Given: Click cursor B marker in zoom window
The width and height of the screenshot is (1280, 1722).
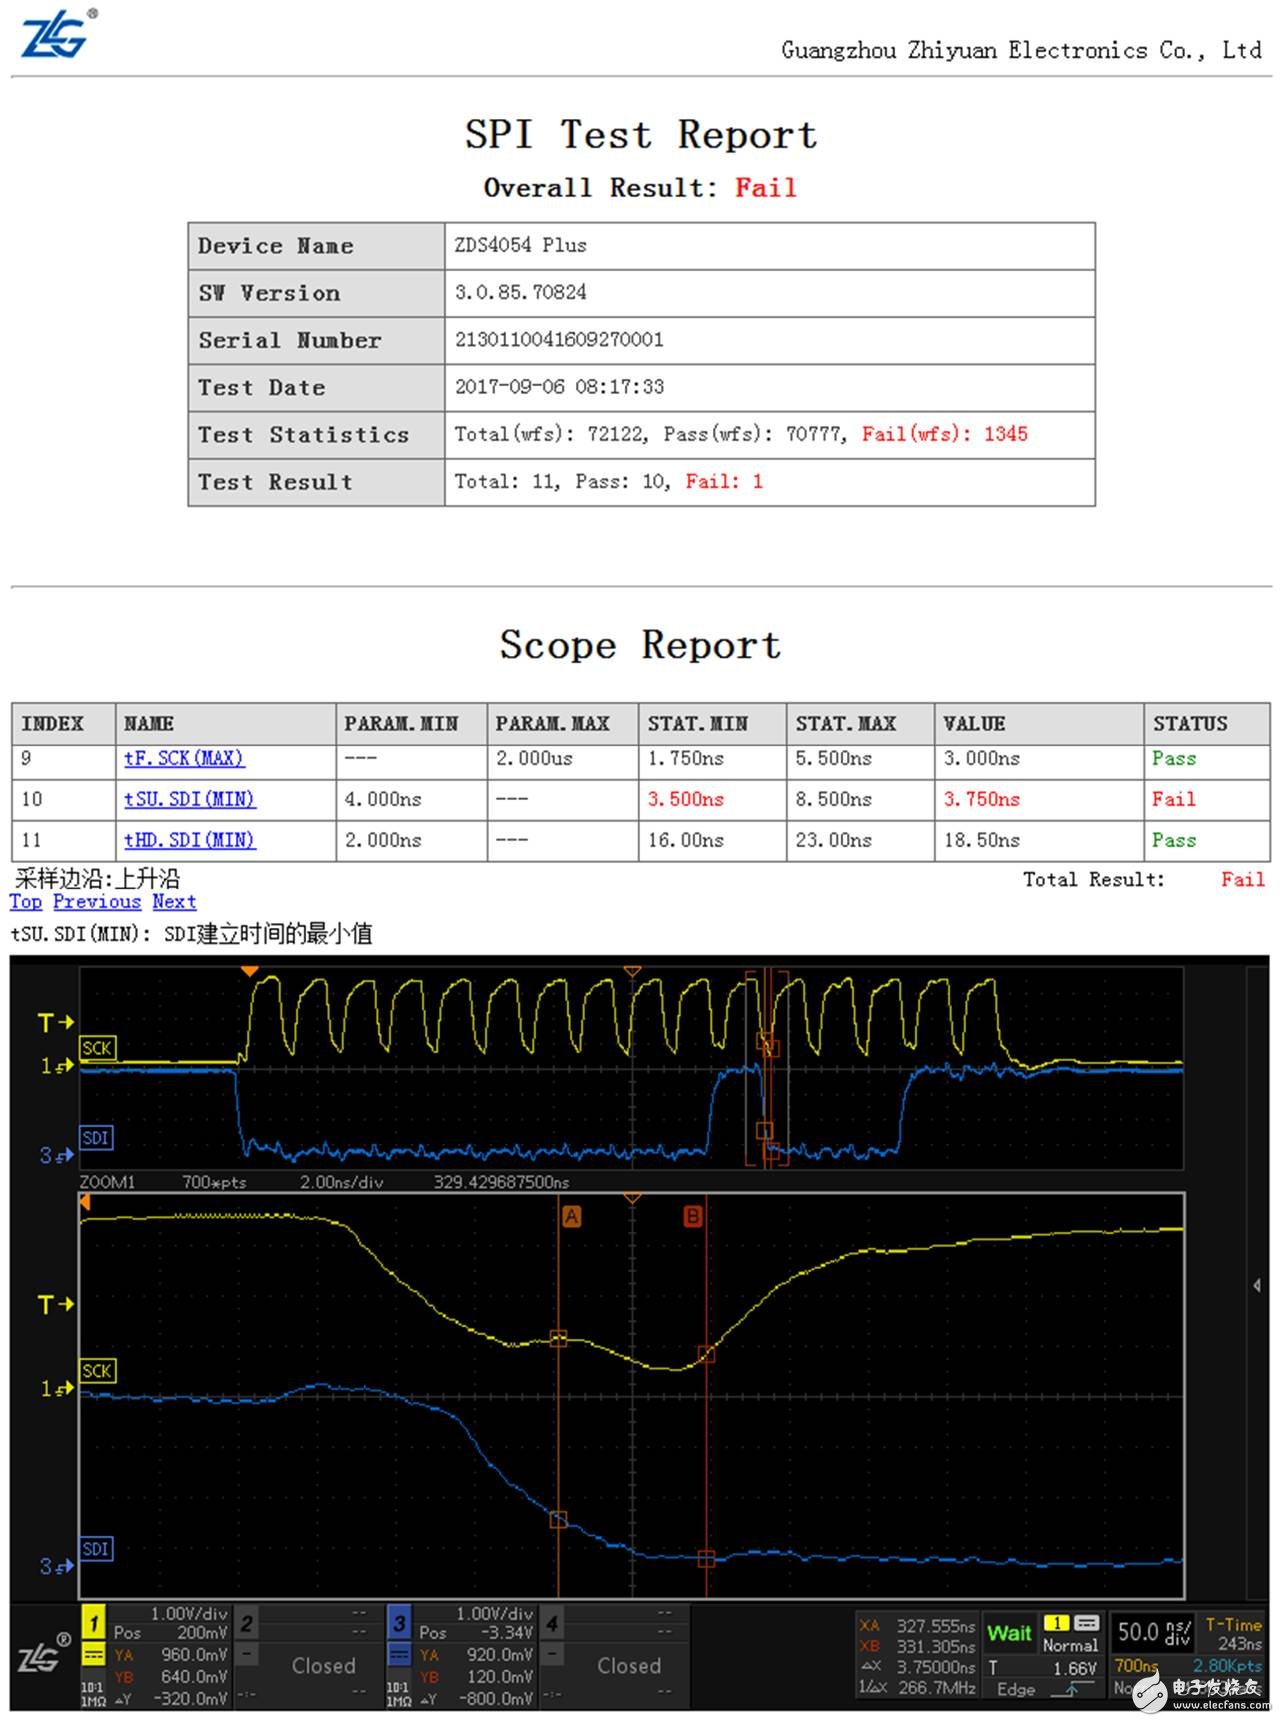Looking at the screenshot, I should pyautogui.click(x=692, y=1217).
